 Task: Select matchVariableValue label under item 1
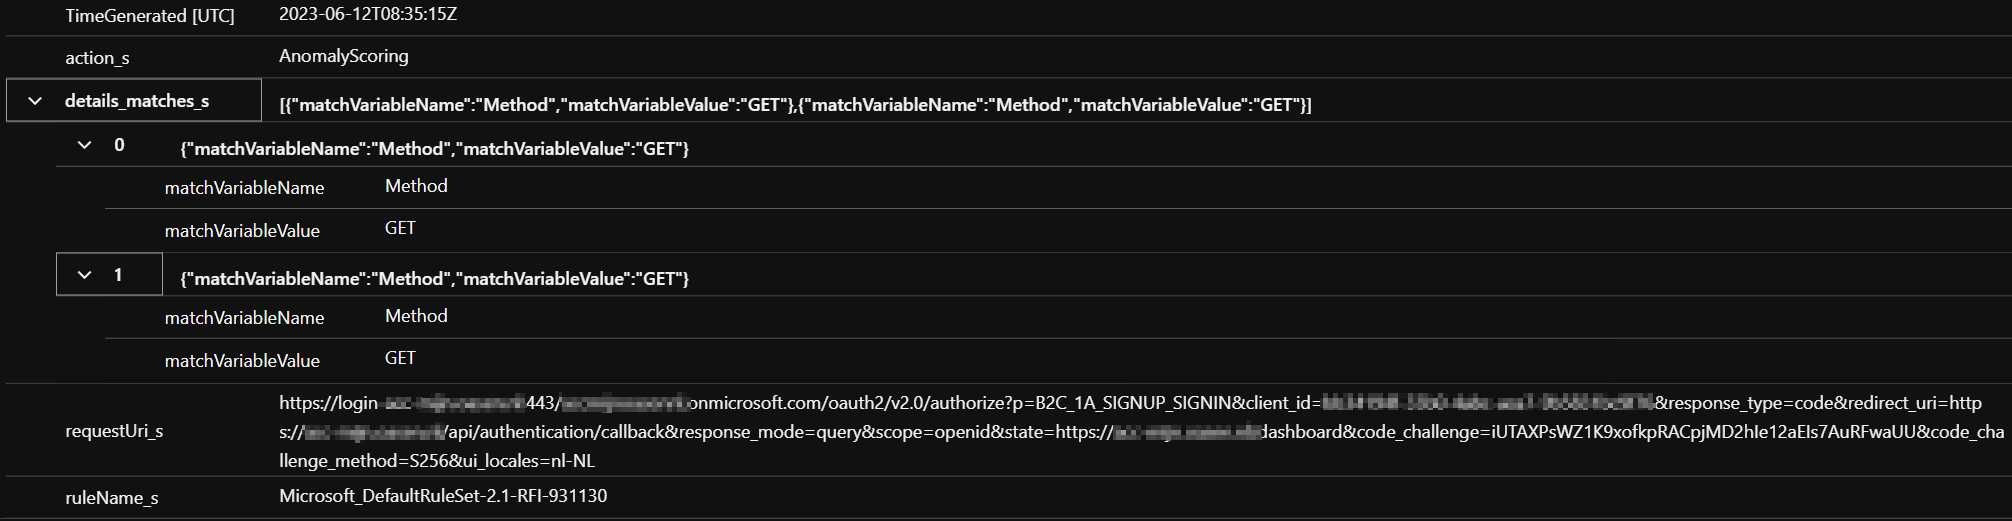click(242, 361)
